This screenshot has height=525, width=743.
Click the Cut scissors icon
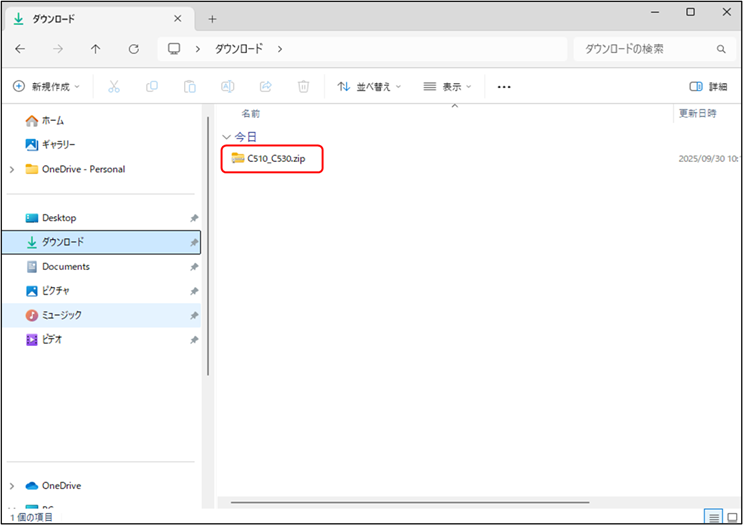(x=114, y=87)
